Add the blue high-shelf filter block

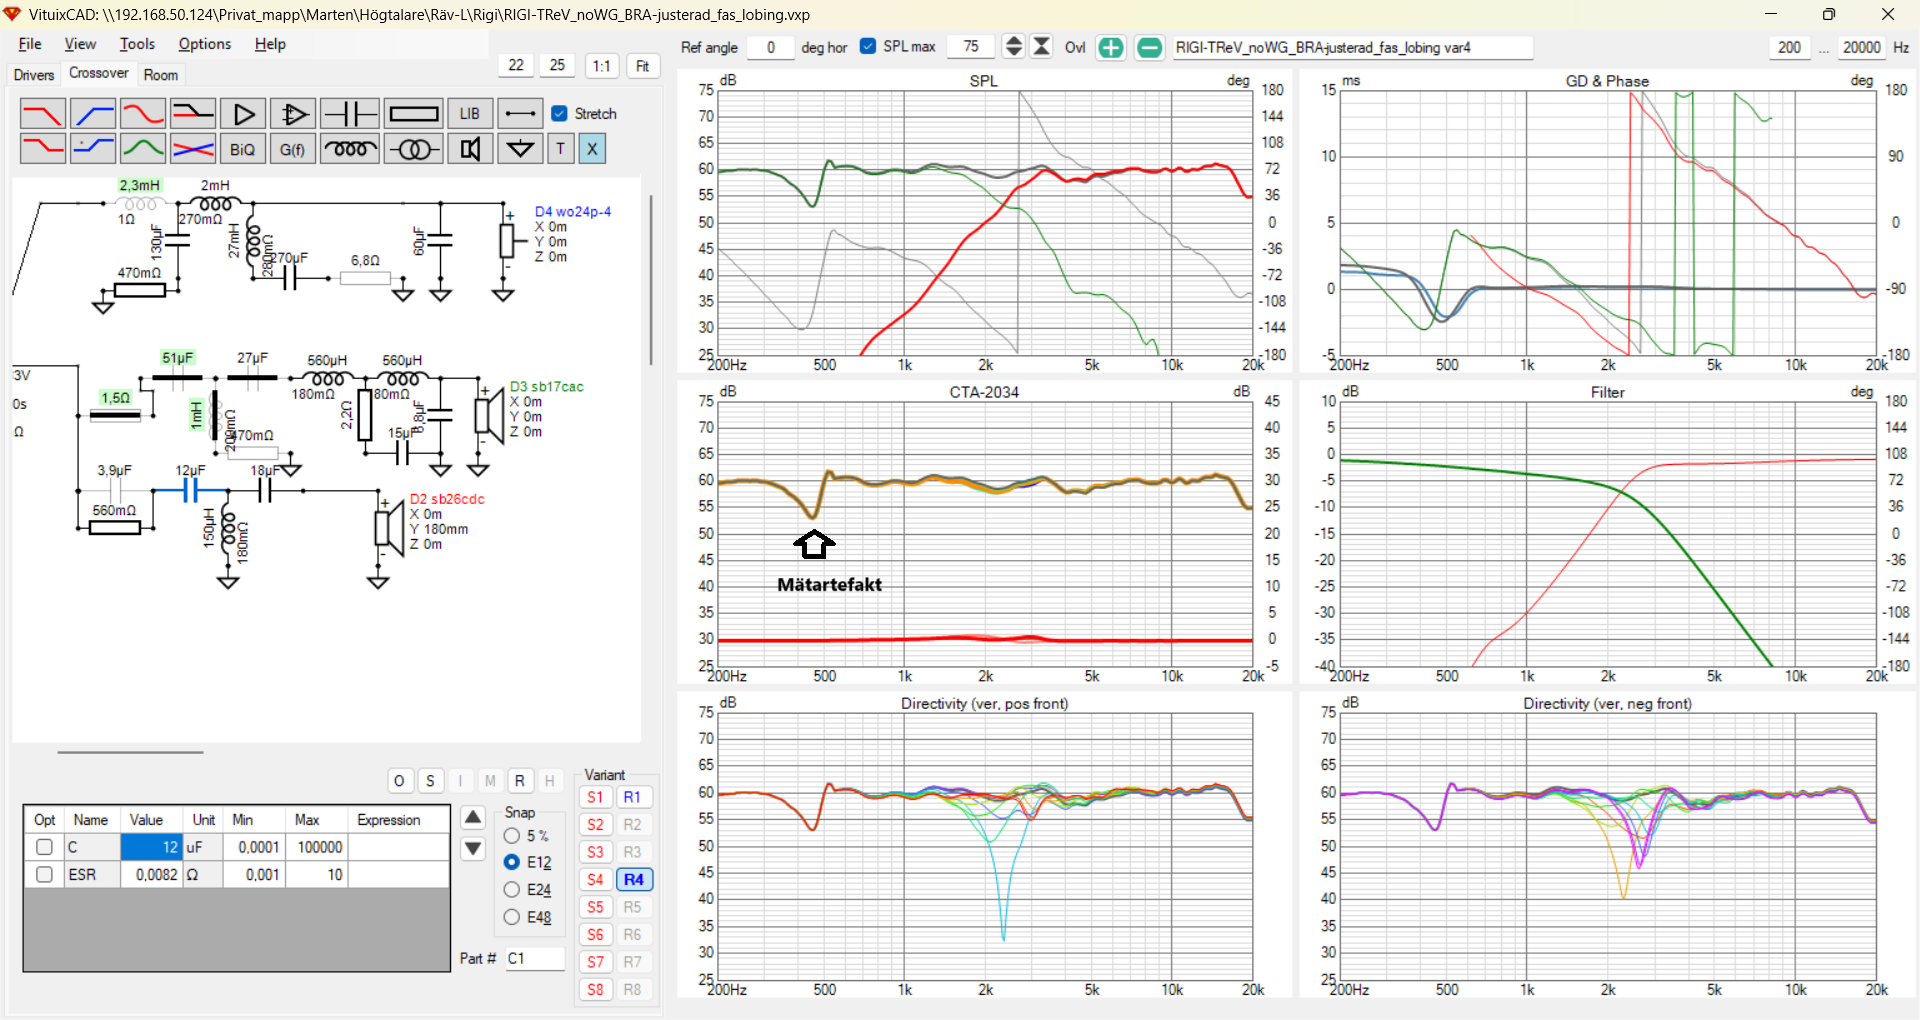[93, 149]
